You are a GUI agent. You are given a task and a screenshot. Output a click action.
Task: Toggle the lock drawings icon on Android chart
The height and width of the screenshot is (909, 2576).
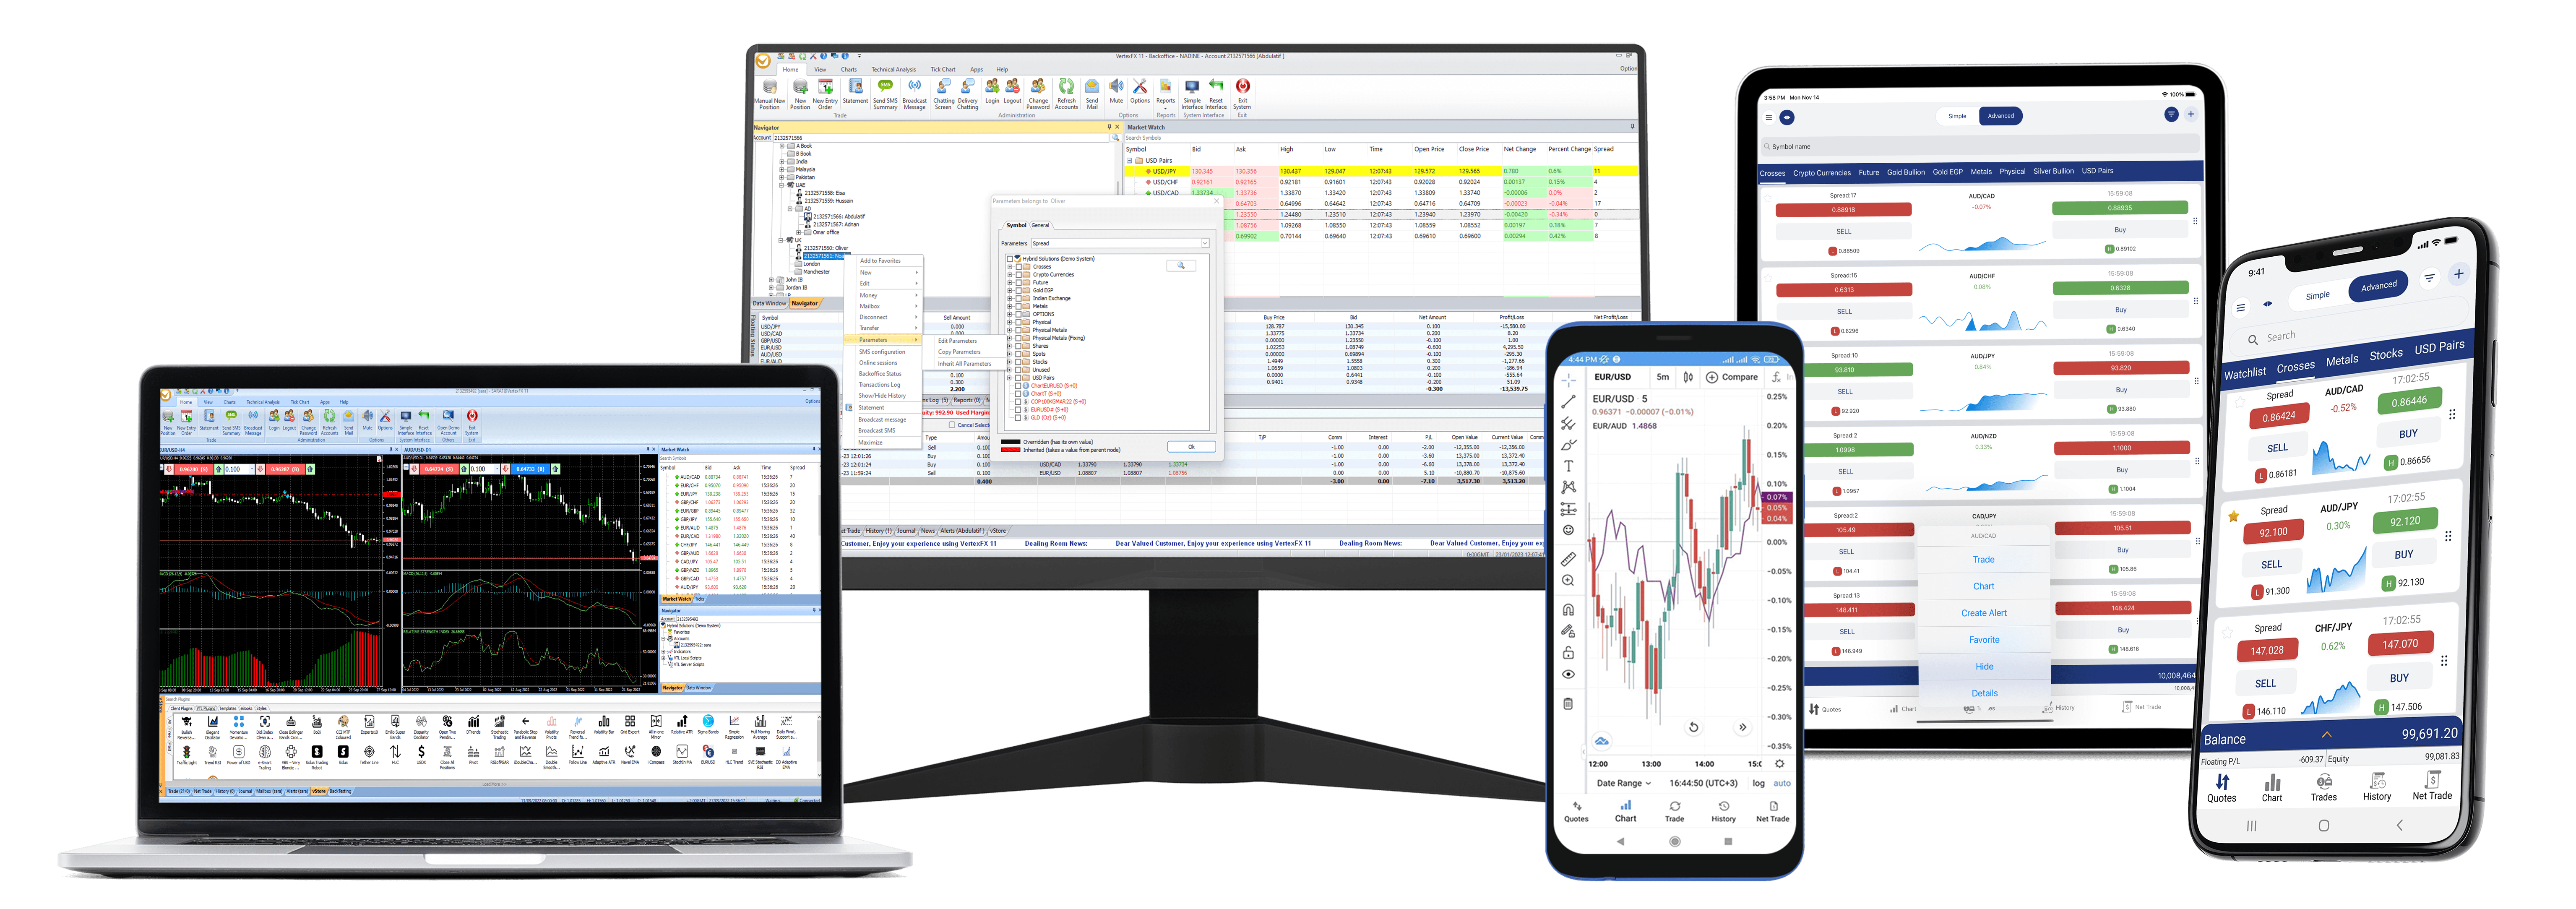coord(1568,653)
